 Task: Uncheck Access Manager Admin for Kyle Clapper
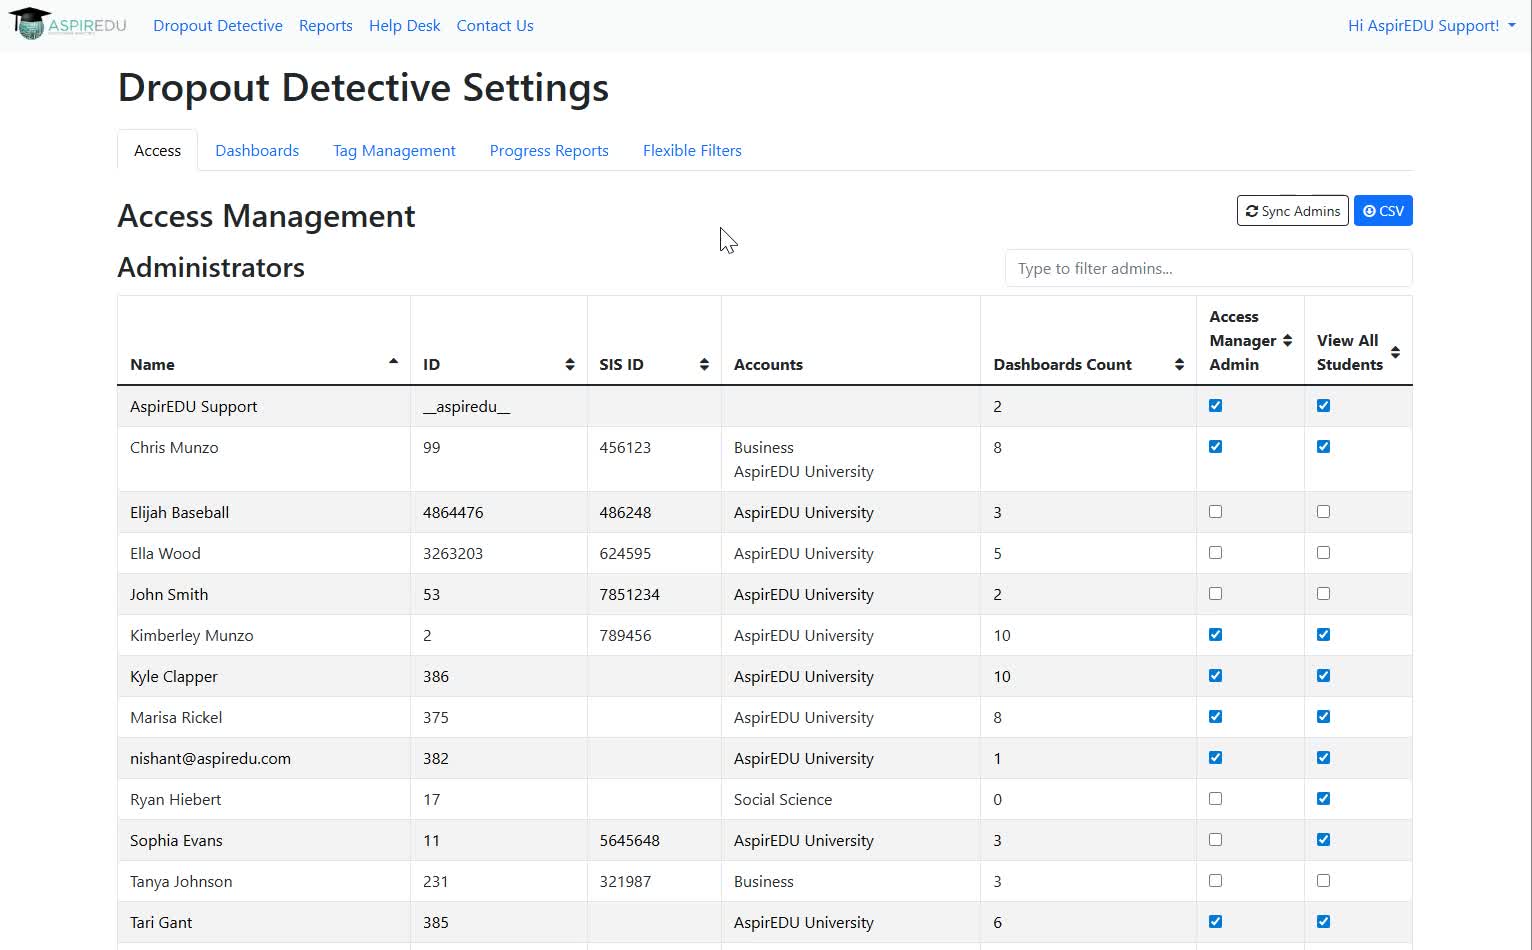(1215, 676)
